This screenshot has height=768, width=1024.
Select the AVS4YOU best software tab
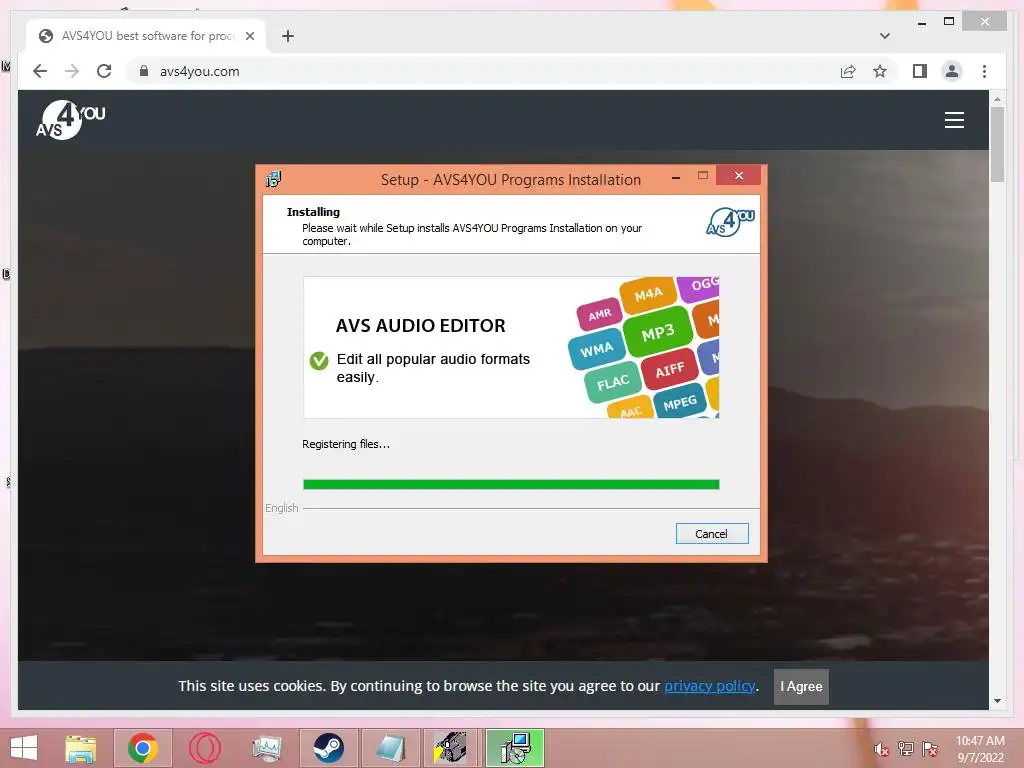click(146, 36)
